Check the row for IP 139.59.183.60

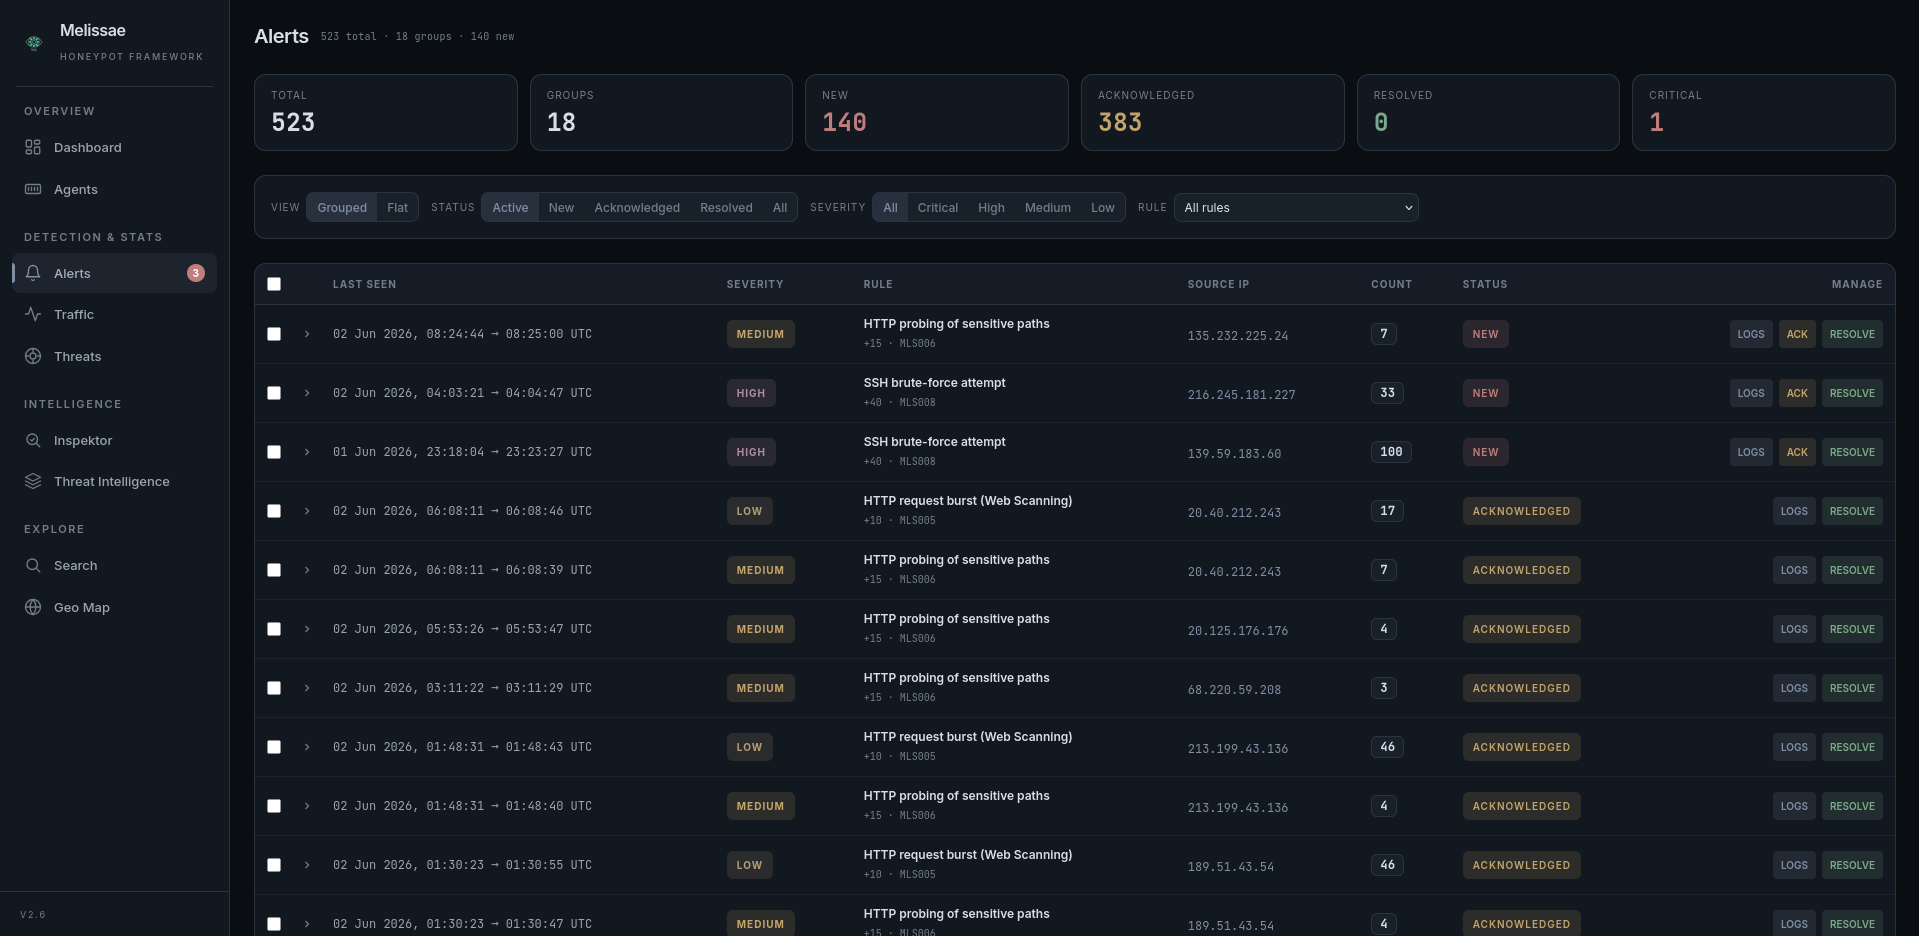point(274,452)
